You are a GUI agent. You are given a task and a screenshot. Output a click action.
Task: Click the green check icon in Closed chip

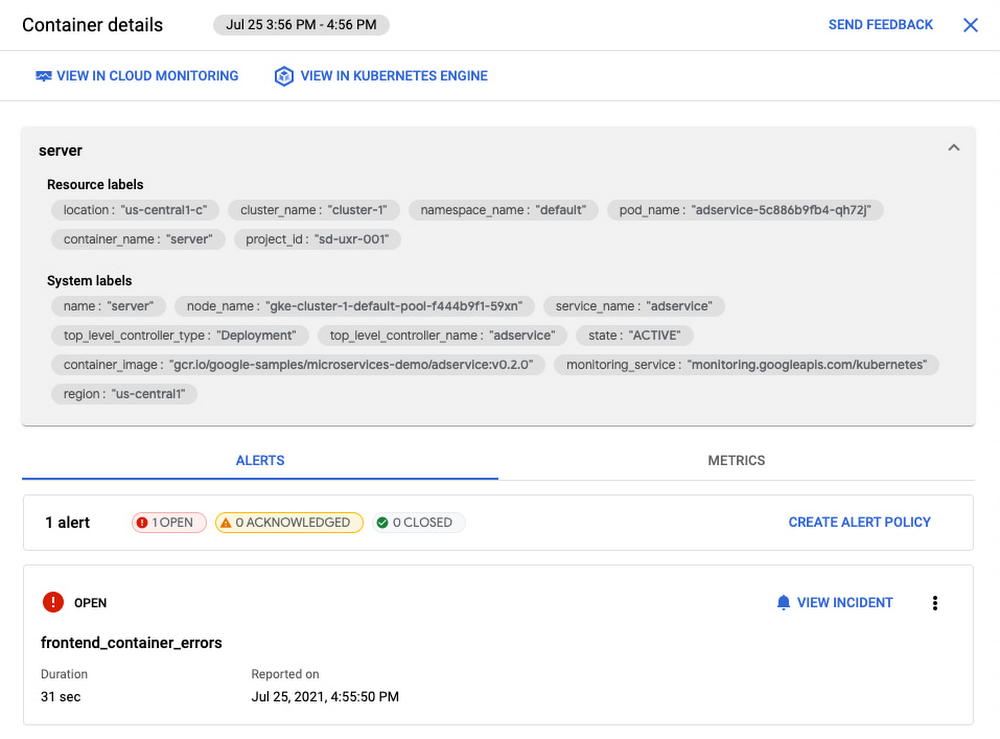[383, 523]
